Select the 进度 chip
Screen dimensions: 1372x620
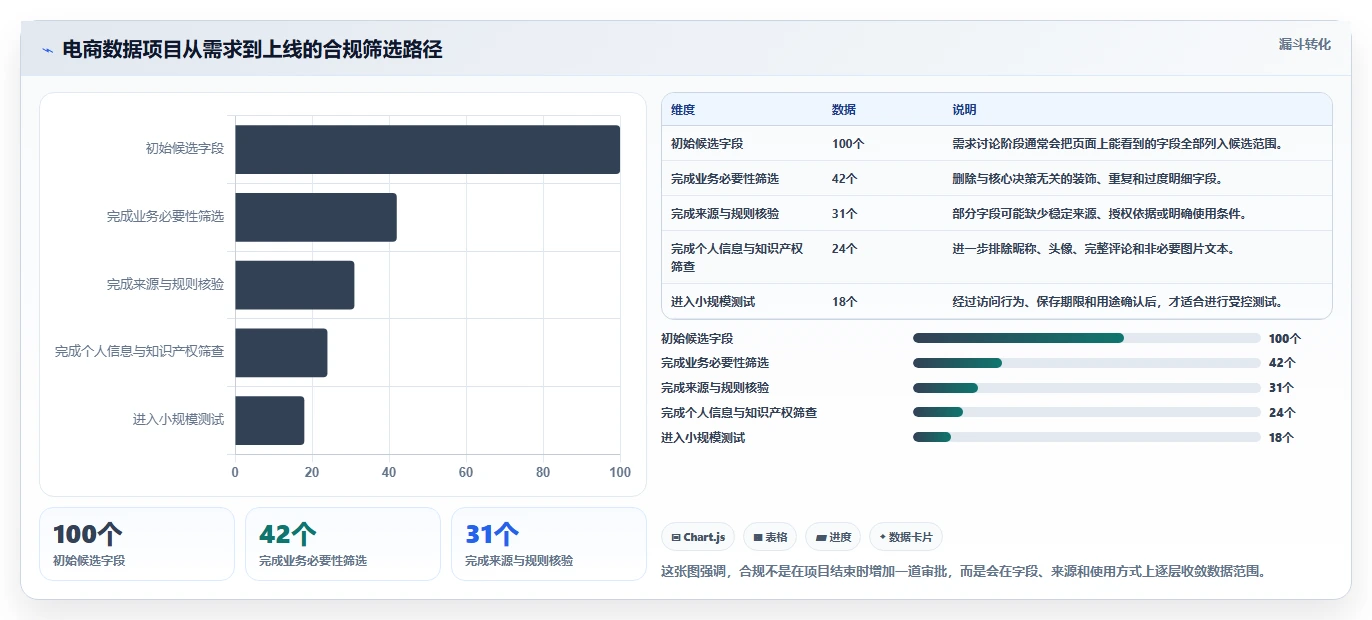pos(833,537)
